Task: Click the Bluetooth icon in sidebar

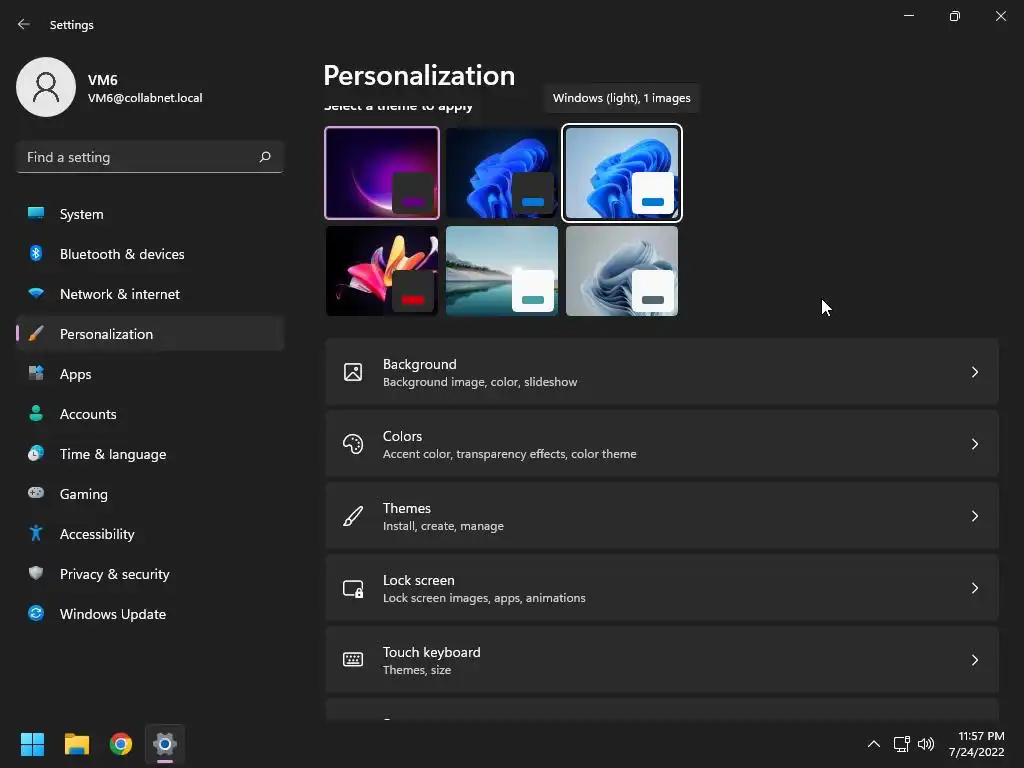Action: (36, 253)
